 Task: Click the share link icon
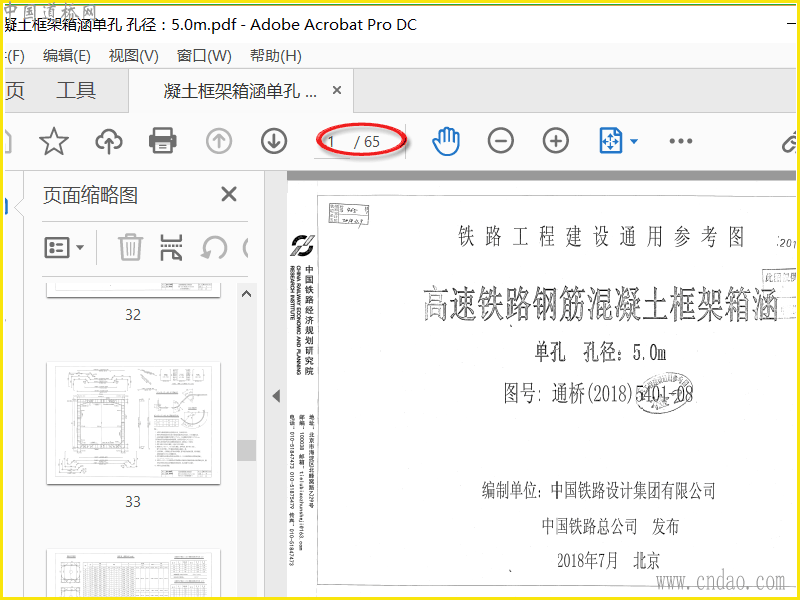790,141
